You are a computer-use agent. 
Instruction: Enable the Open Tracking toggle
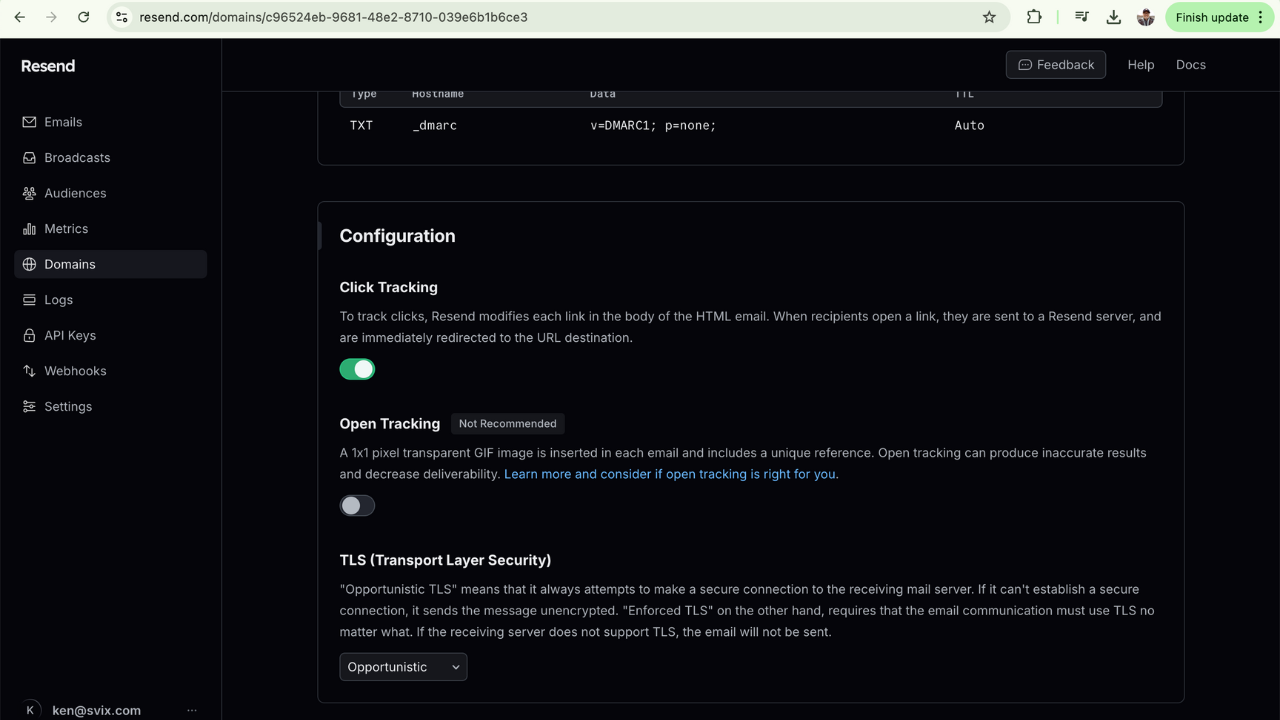(357, 506)
